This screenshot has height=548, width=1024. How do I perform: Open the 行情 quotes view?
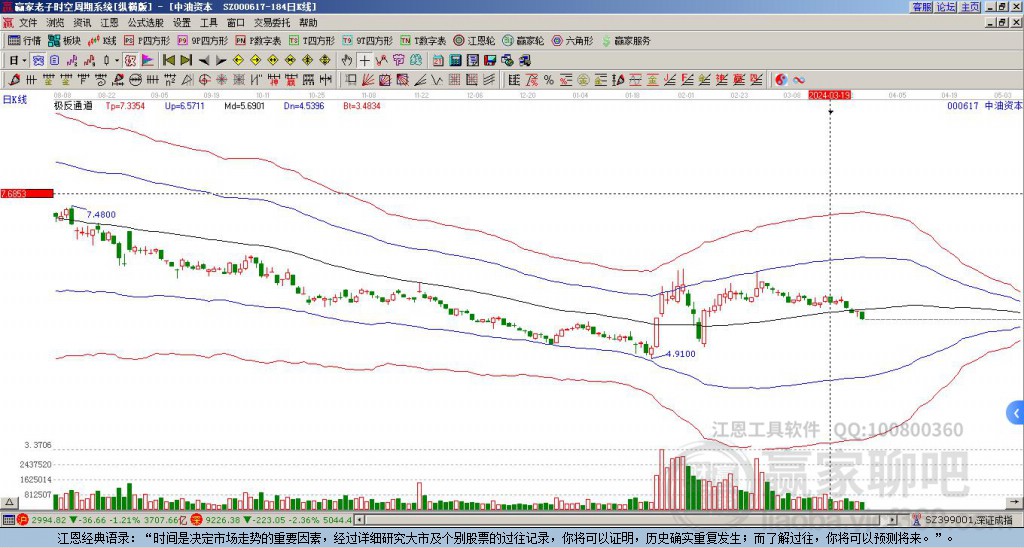click(25, 40)
